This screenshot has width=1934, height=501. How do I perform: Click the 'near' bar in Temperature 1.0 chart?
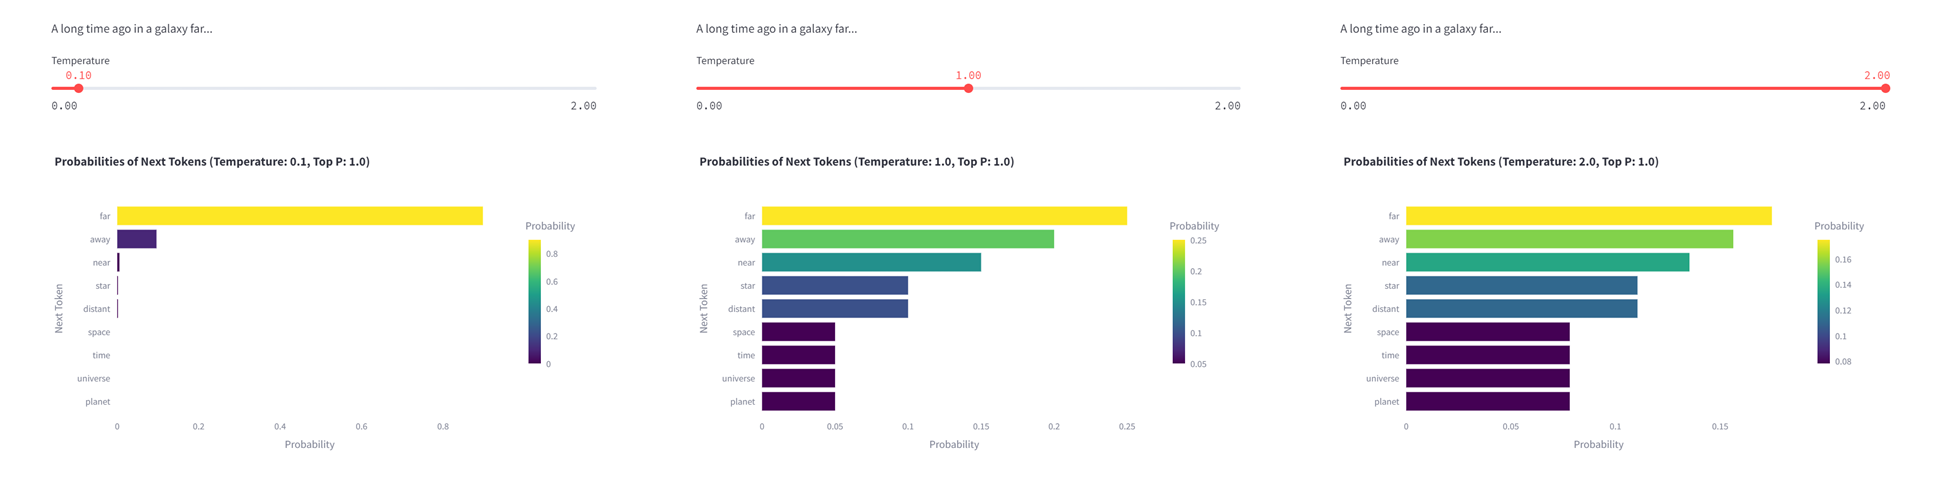click(871, 262)
